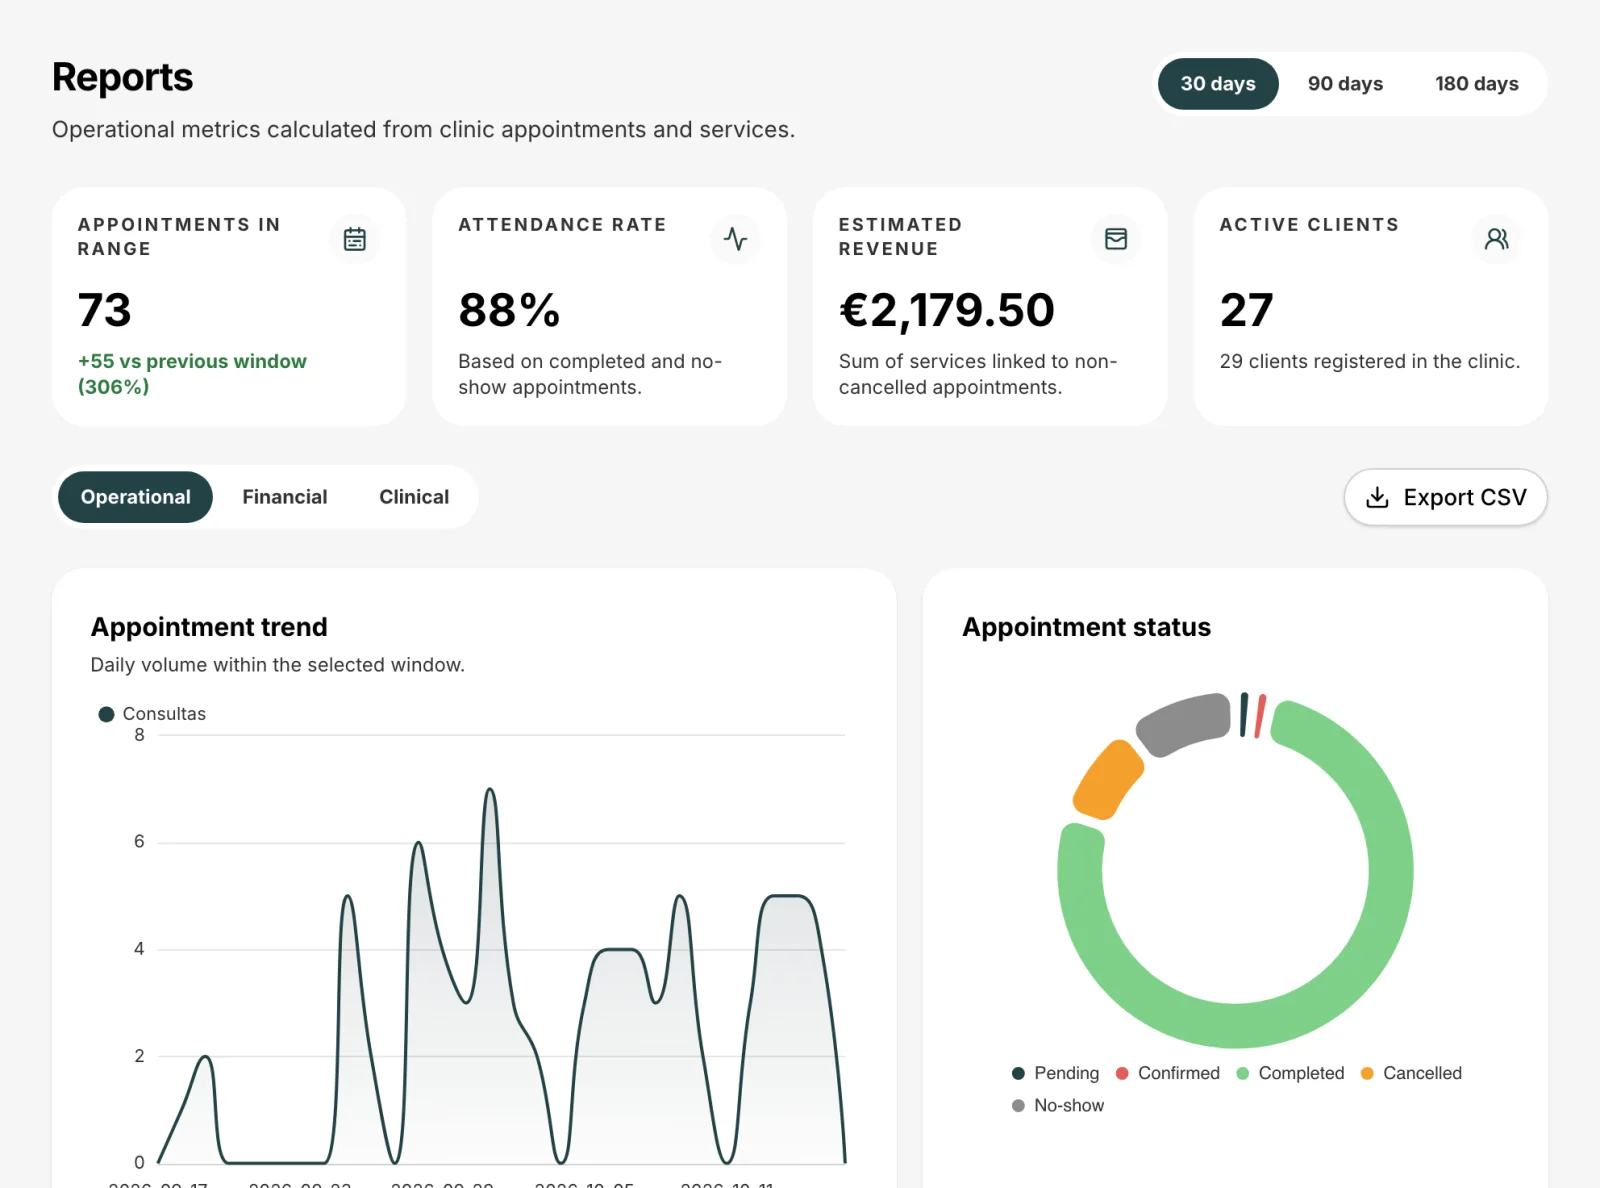
Task: Click the download icon in the Export CSV button
Action: pyautogui.click(x=1378, y=497)
